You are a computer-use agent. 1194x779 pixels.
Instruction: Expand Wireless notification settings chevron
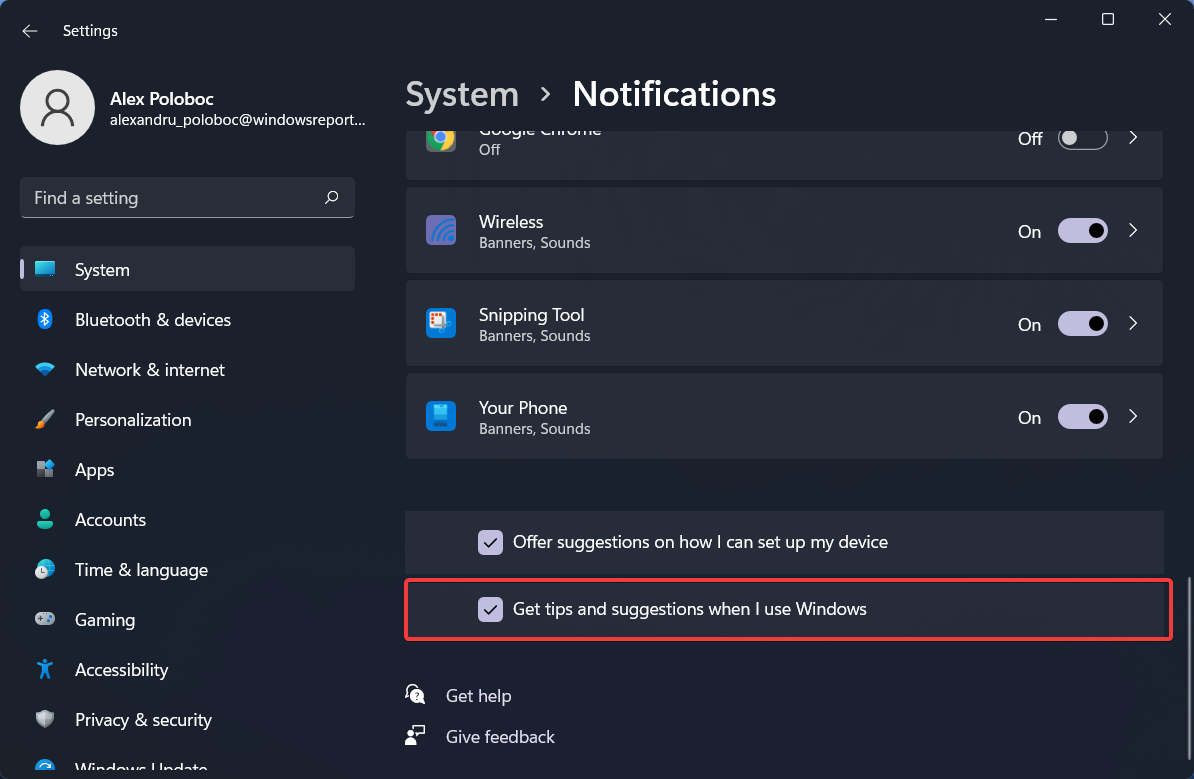[x=1133, y=231]
